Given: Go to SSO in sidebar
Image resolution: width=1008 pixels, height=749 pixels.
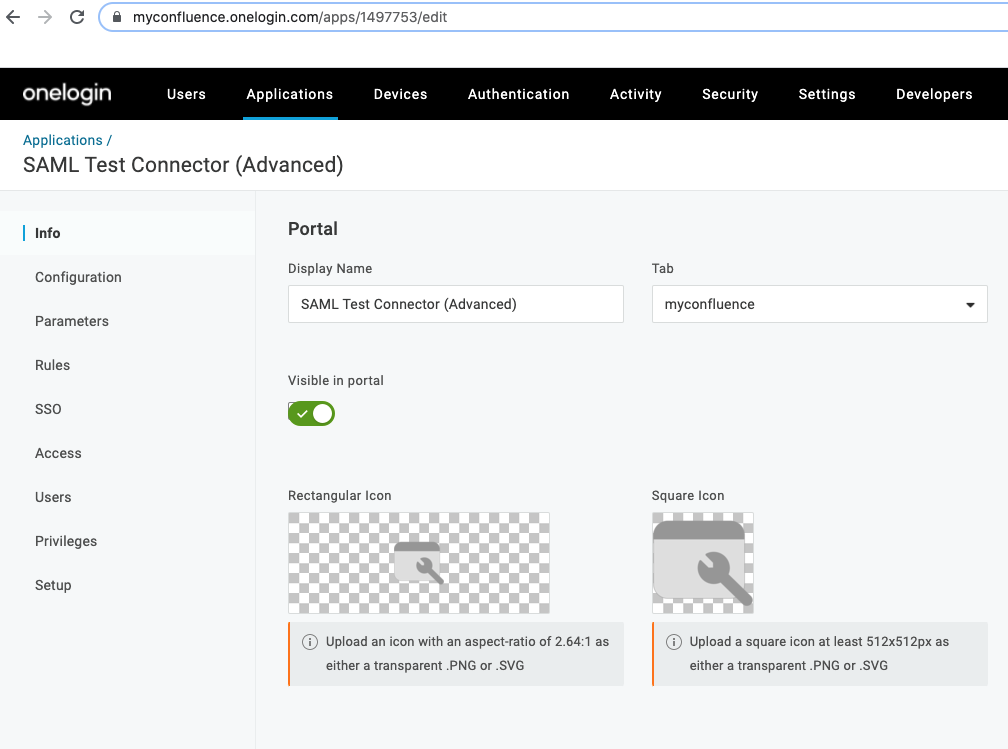Looking at the screenshot, I should click(48, 409).
